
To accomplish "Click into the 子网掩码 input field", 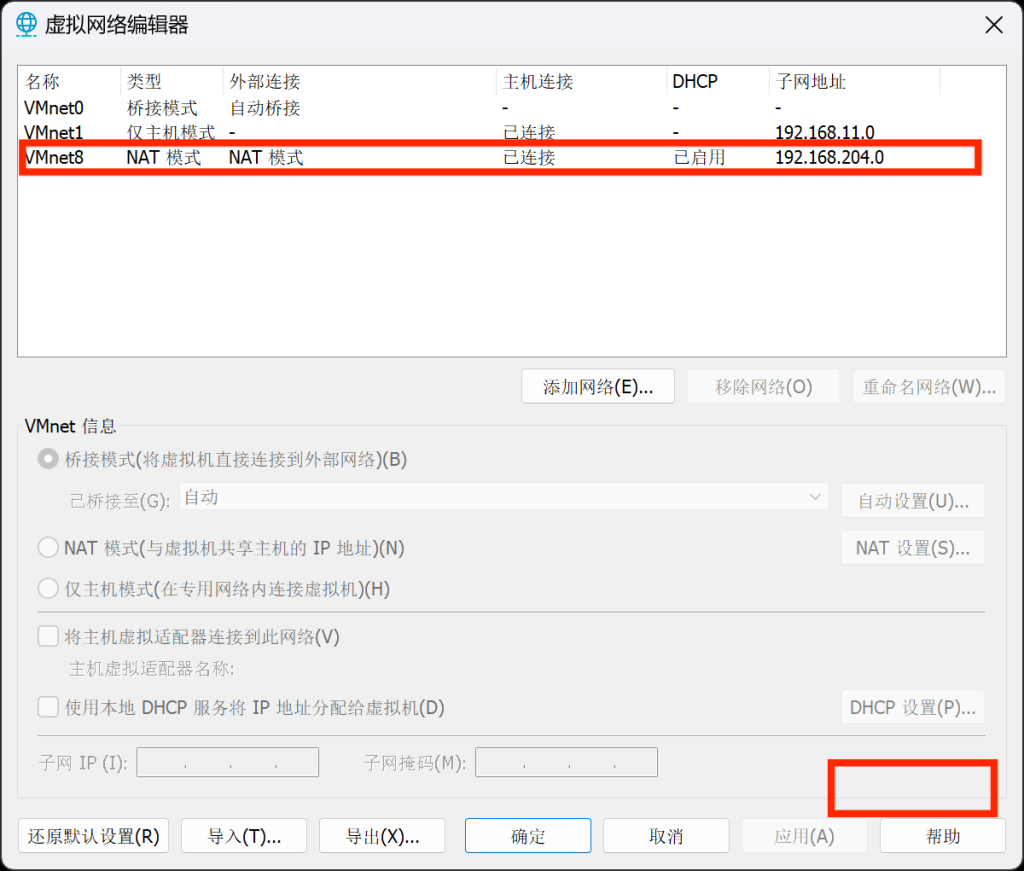I will pyautogui.click(x=566, y=762).
